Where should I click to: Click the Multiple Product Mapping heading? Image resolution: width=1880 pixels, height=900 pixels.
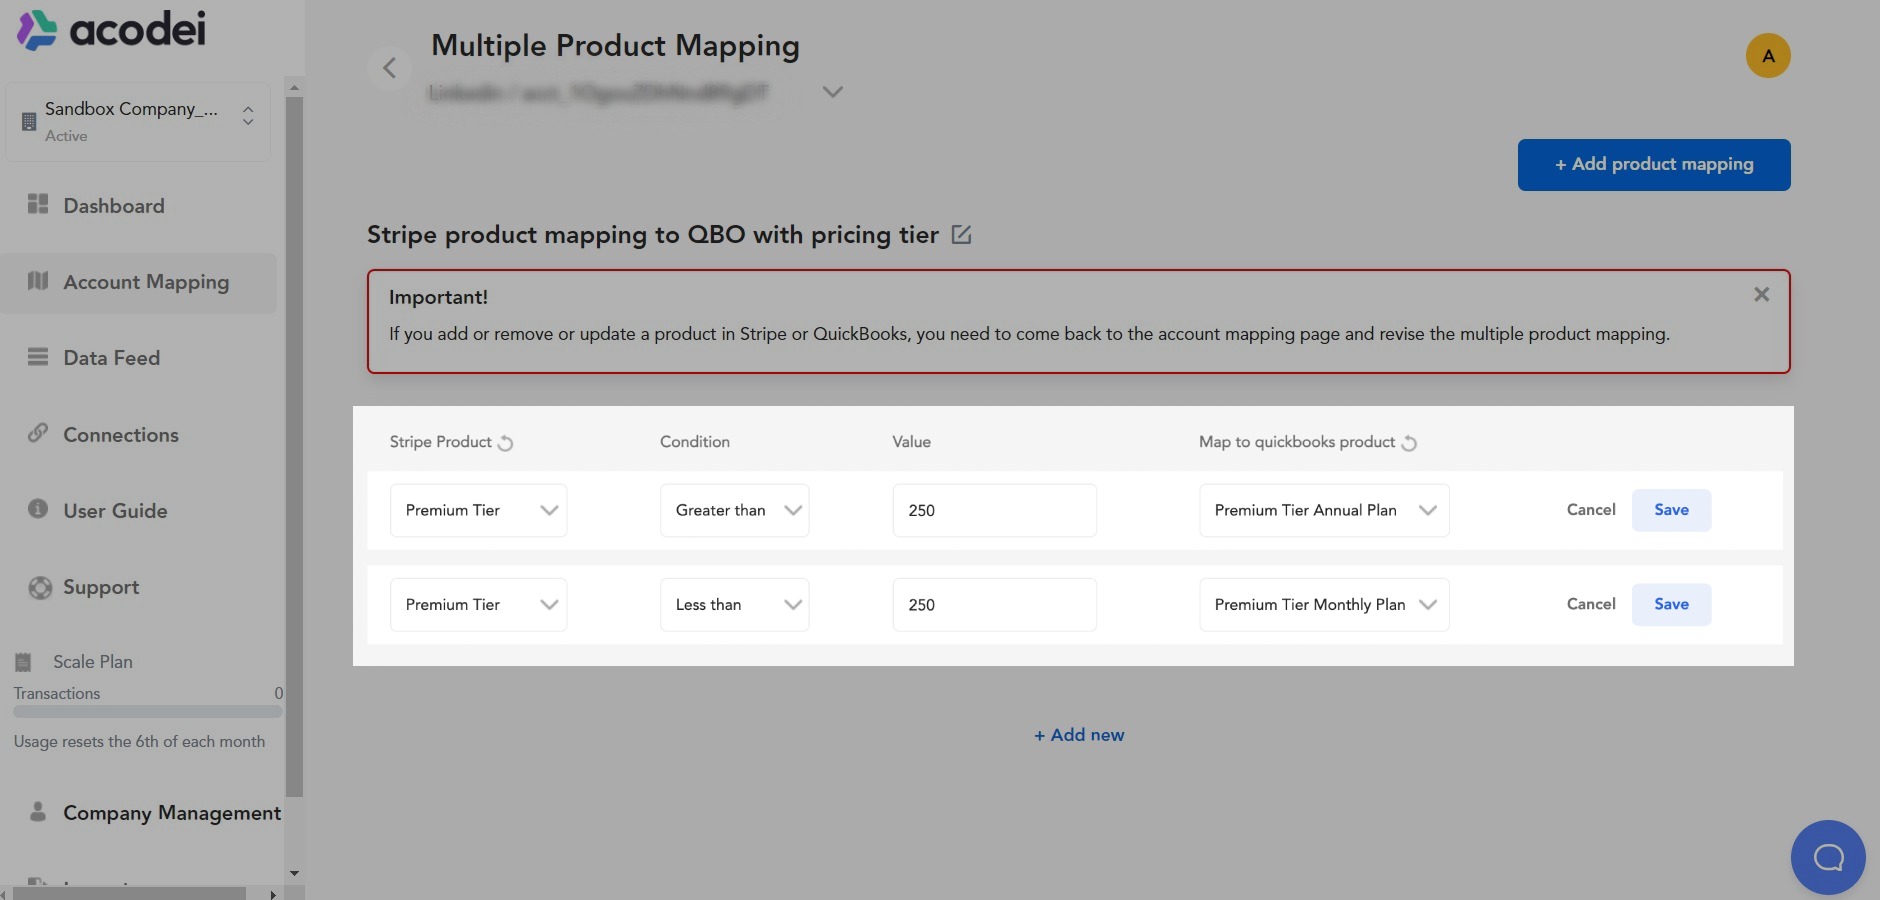point(615,46)
